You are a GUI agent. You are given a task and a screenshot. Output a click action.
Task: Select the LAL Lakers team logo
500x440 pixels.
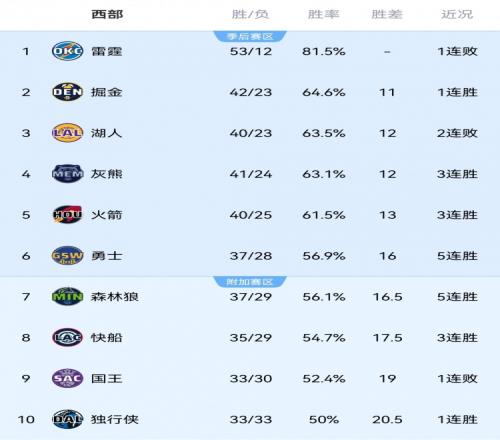[x=67, y=133]
